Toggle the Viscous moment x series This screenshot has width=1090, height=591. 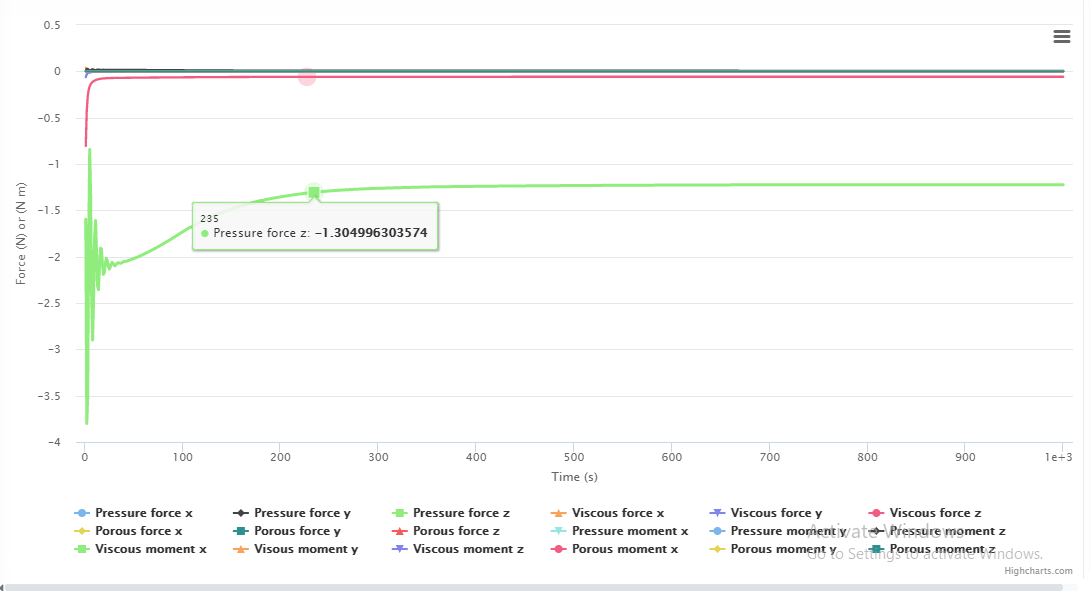click(150, 549)
